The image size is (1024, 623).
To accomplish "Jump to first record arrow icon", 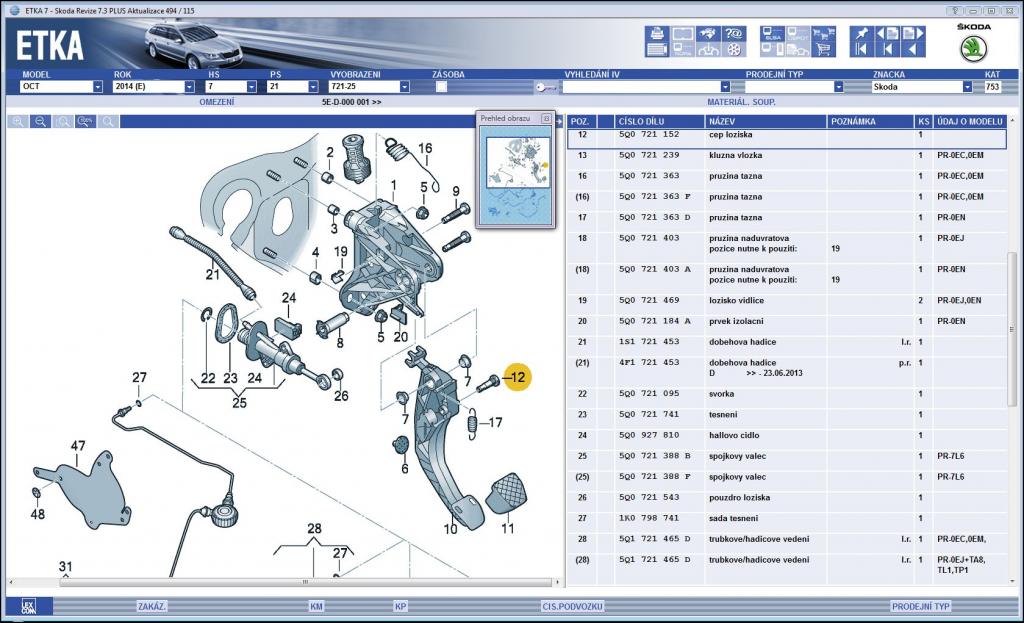I will (861, 49).
